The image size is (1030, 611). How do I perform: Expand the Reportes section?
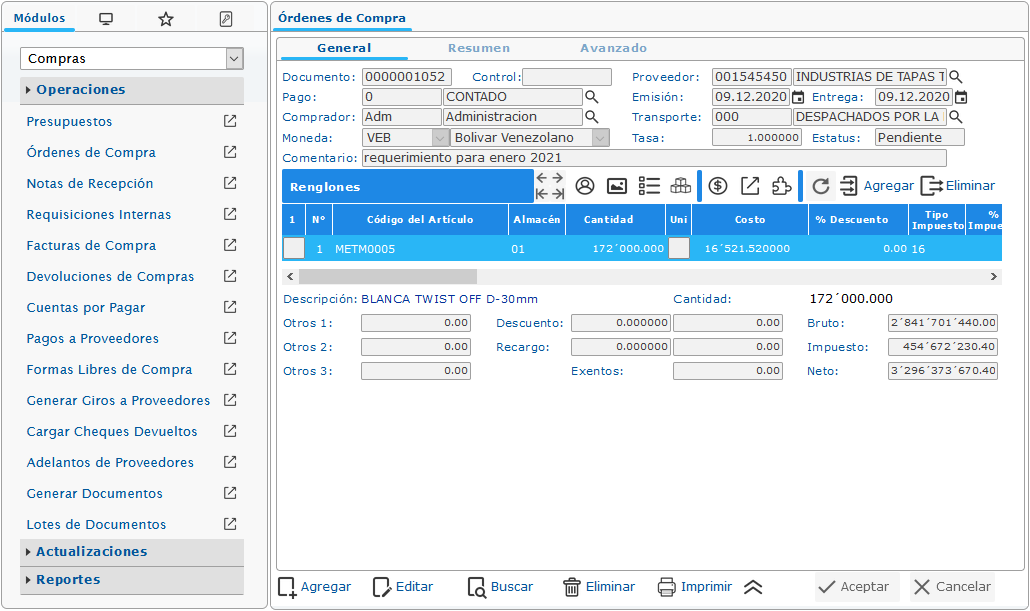click(x=132, y=580)
